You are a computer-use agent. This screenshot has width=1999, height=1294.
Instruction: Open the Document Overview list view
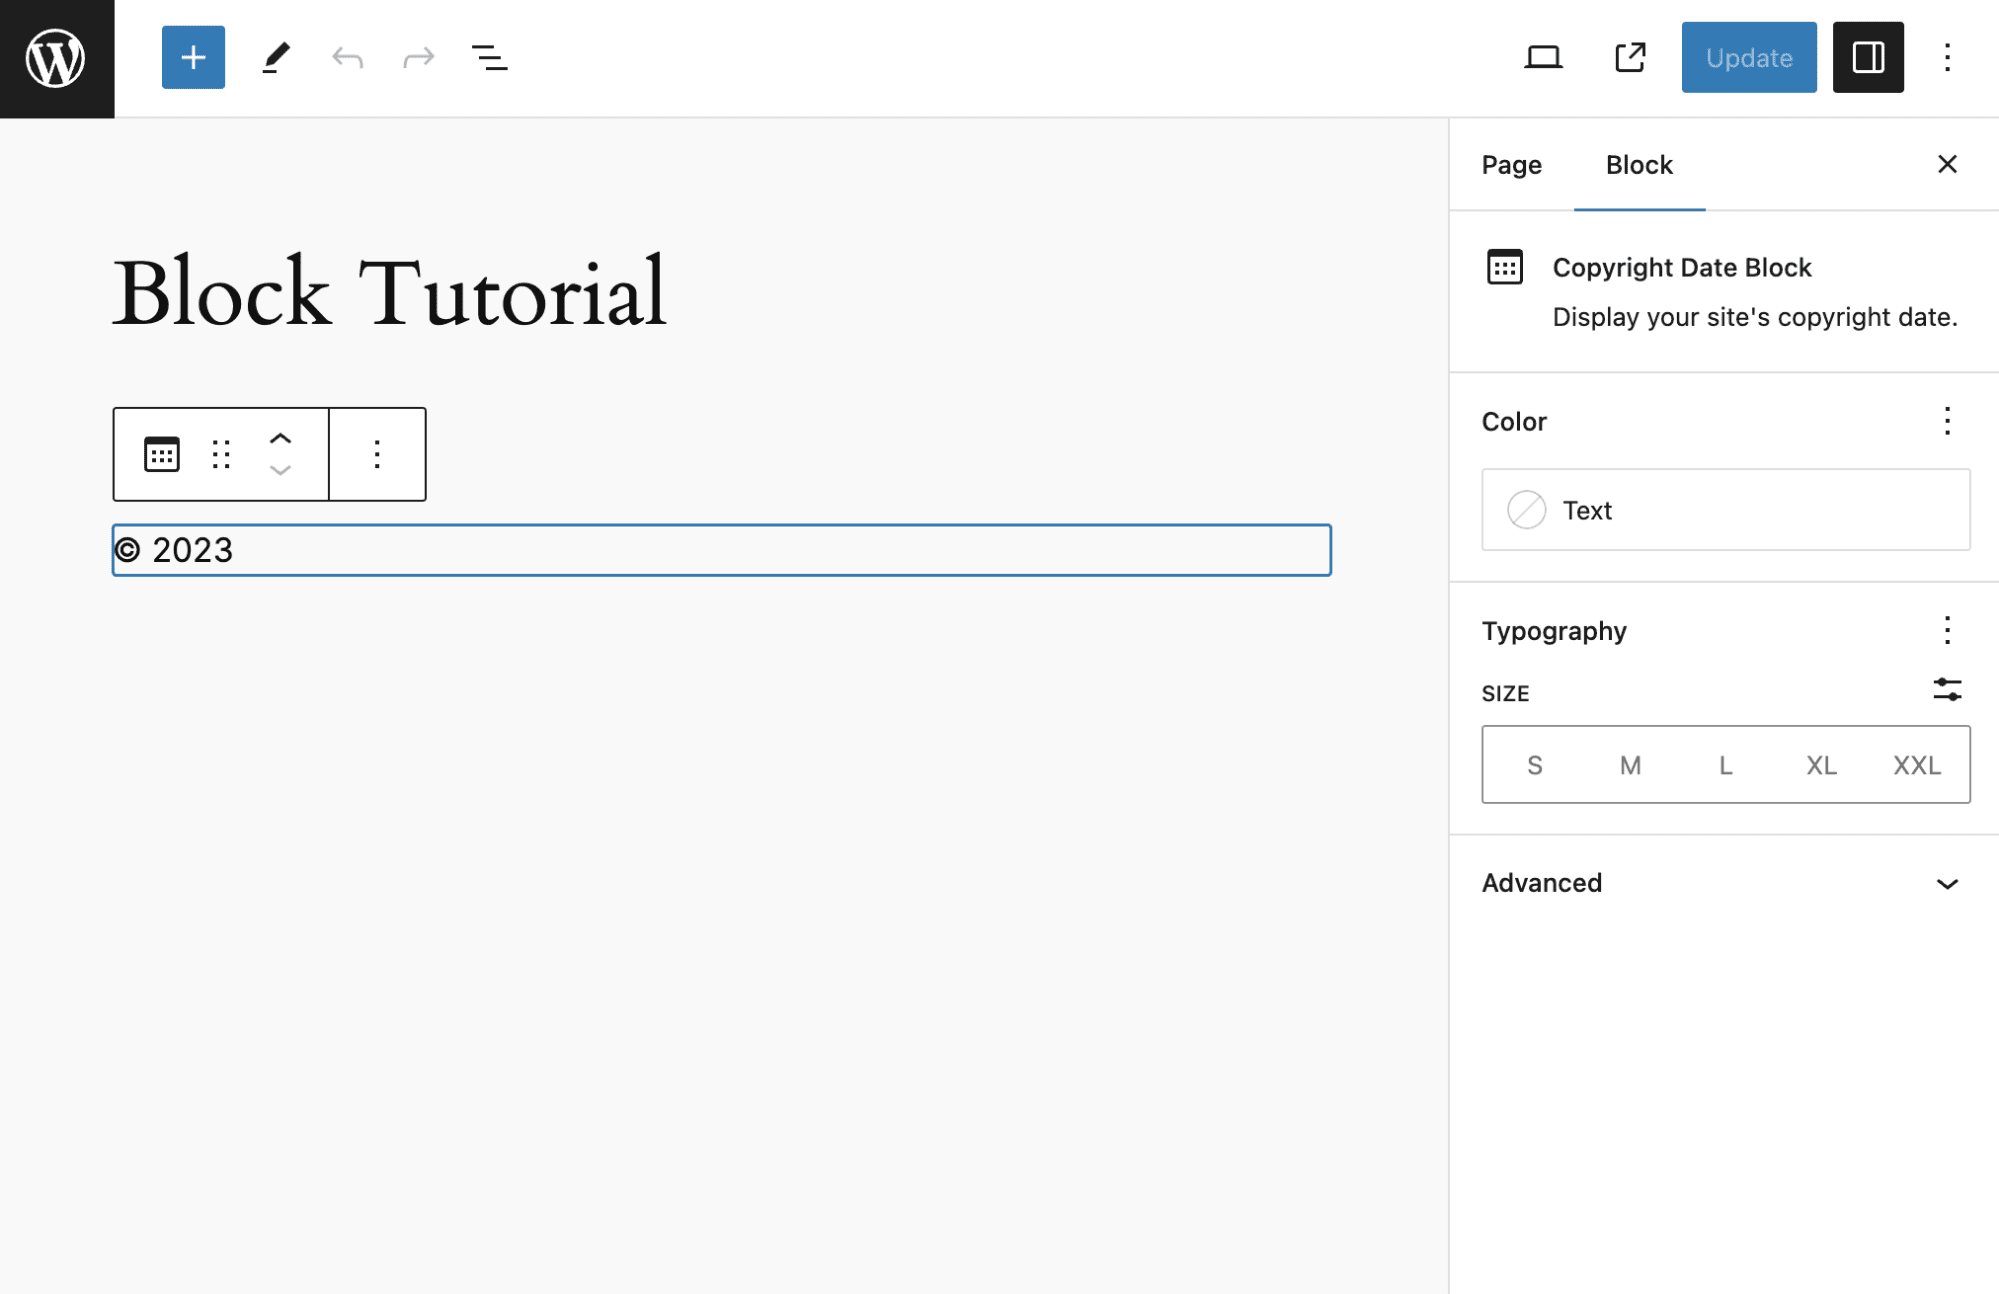coord(489,57)
